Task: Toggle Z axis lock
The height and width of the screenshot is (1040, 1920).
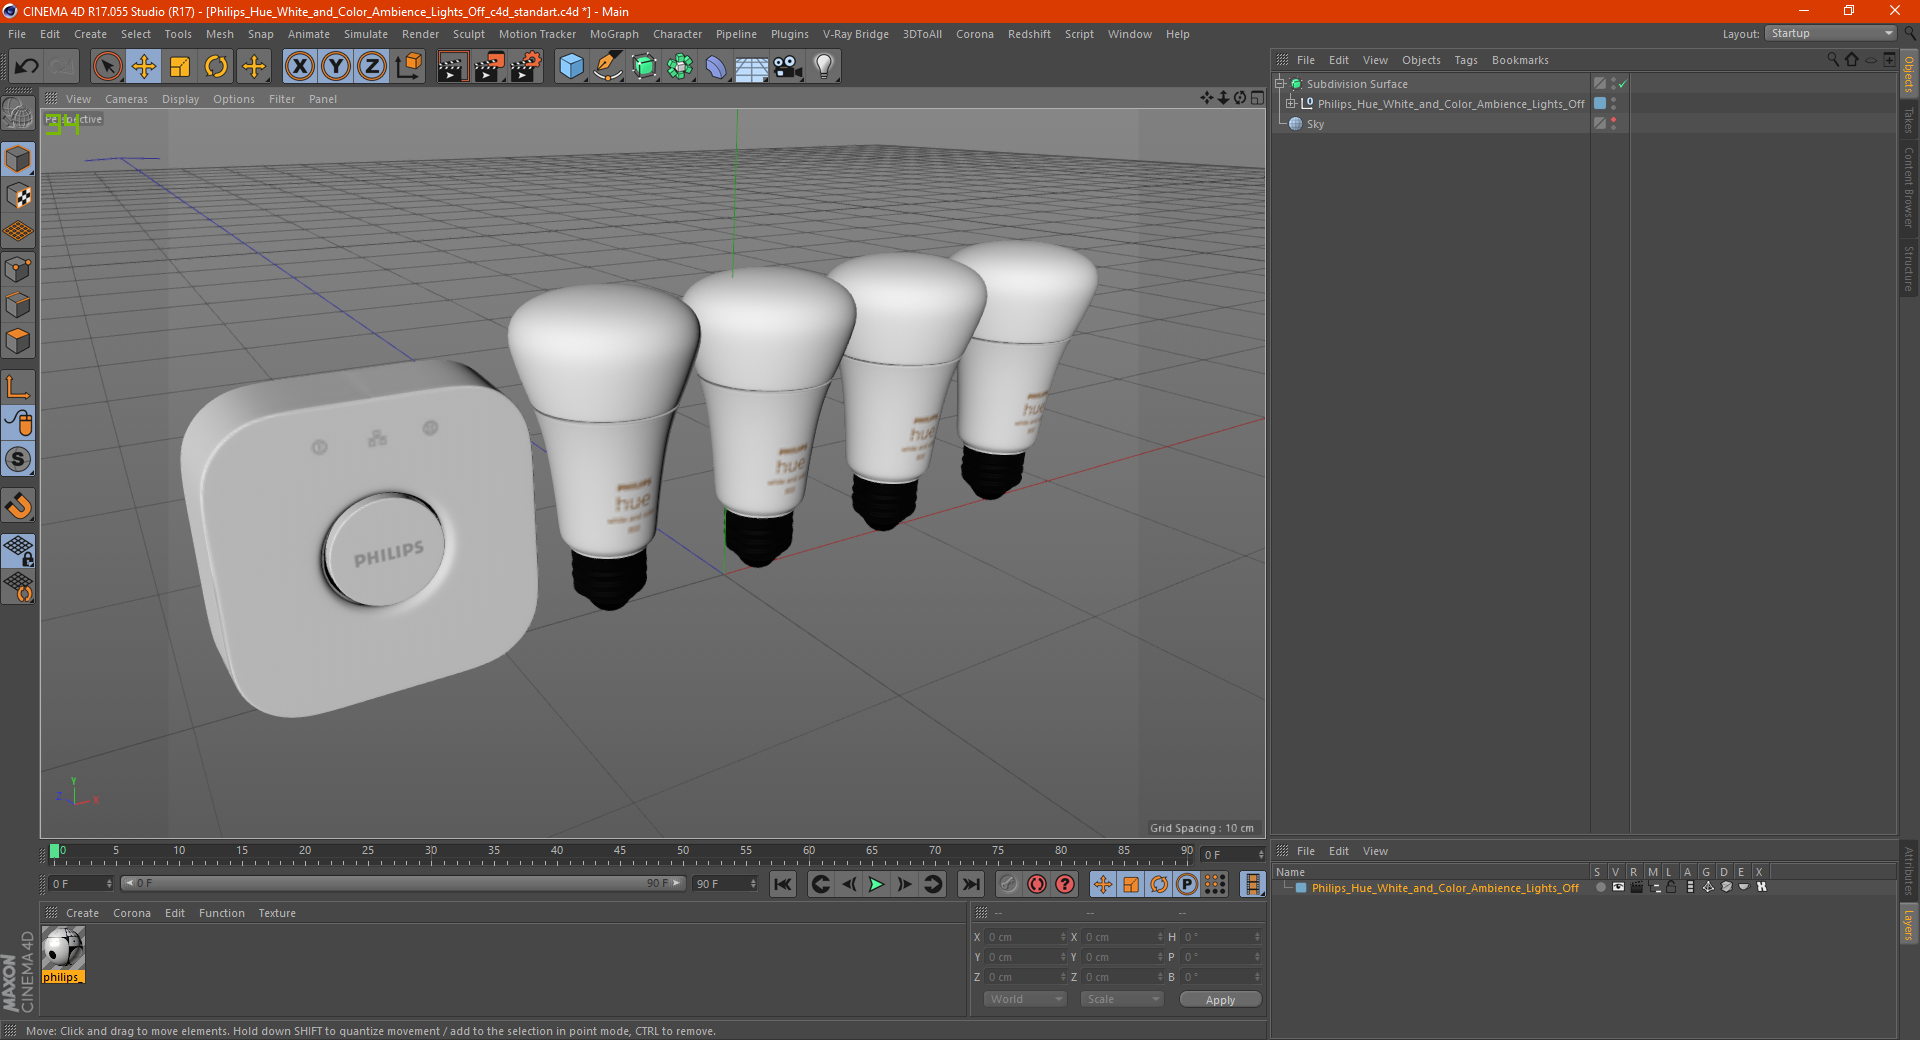Action: point(372,67)
